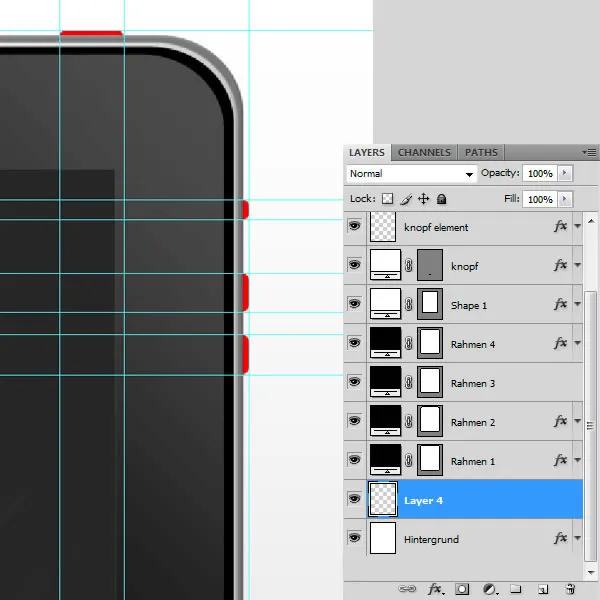Expand effects of Shape 1 layer
The width and height of the screenshot is (600, 600).
577,304
